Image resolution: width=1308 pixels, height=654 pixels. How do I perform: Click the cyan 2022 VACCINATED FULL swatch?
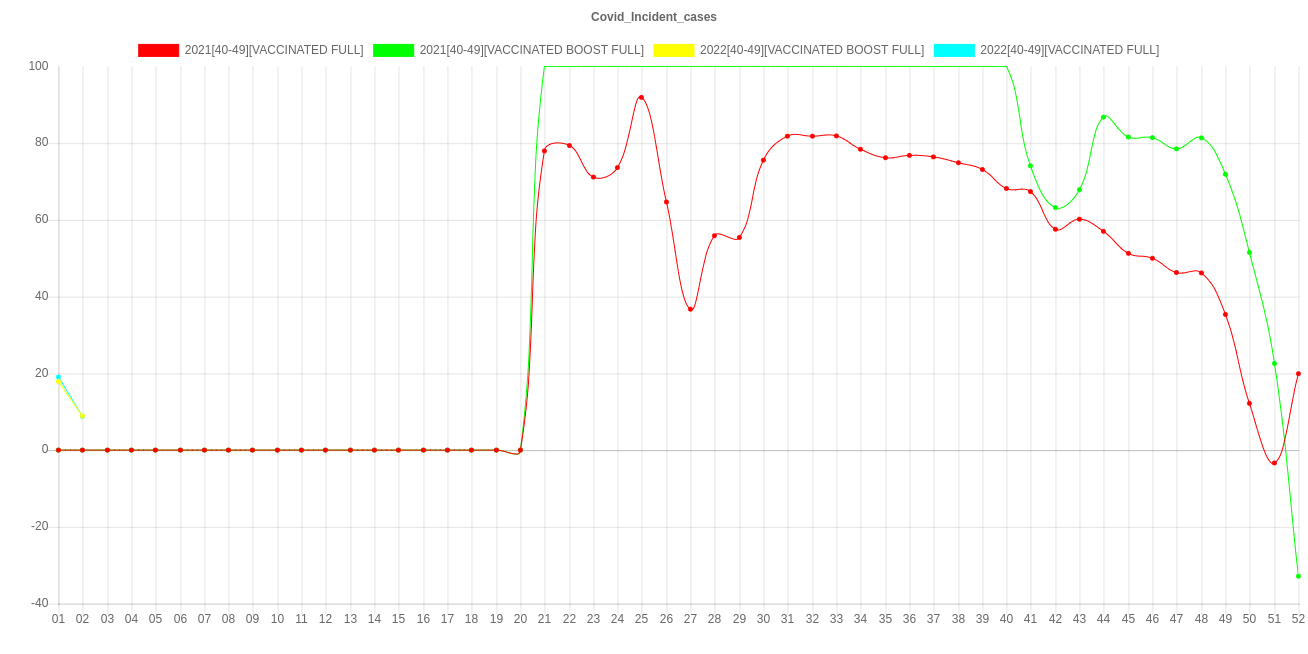point(953,50)
